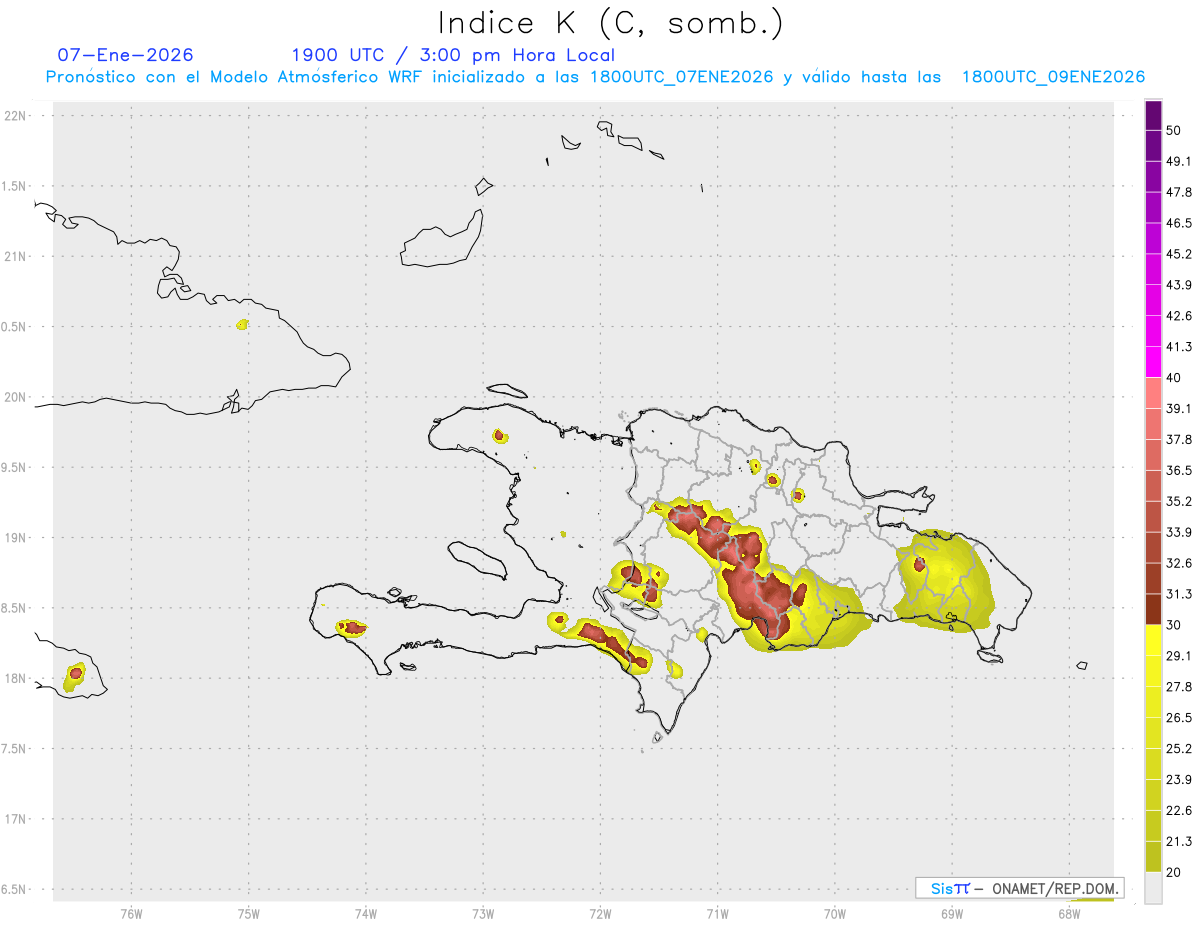Viewport: 1200px width, 927px height.
Task: Click the dark purple legend segment above 50
Action: coord(1154,116)
